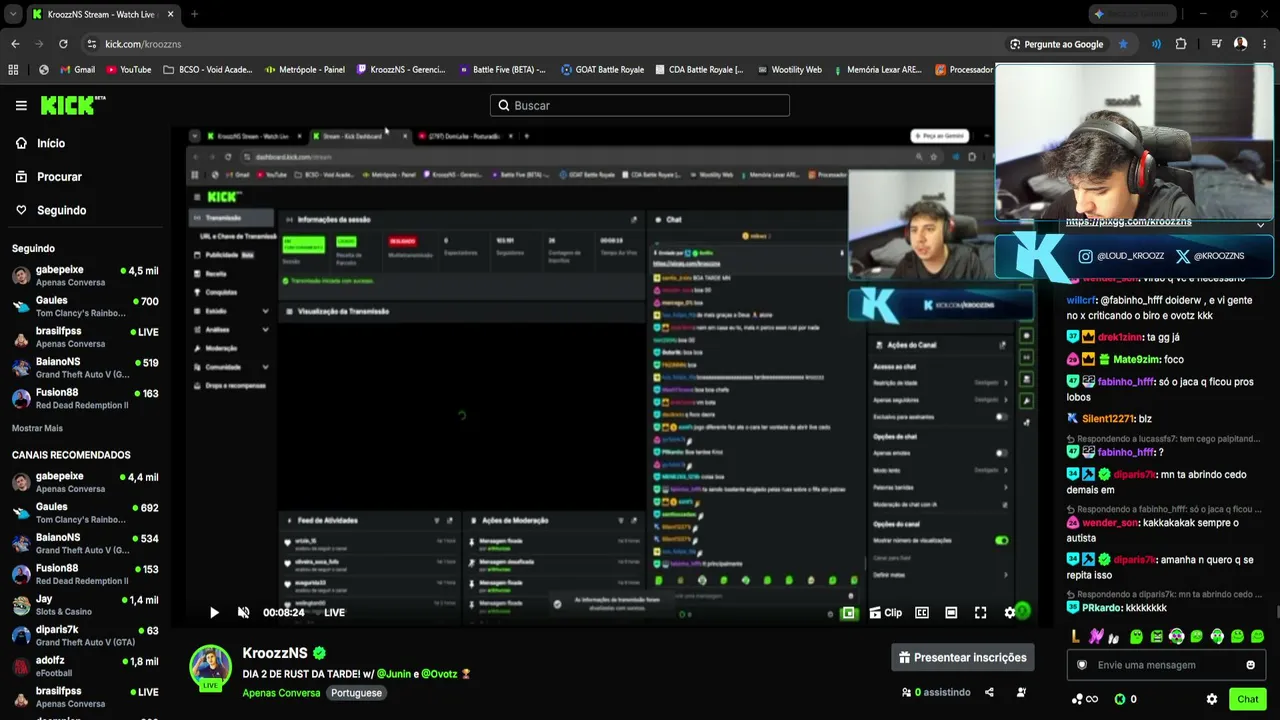Select the first quick emote in chat bar

click(1075, 636)
